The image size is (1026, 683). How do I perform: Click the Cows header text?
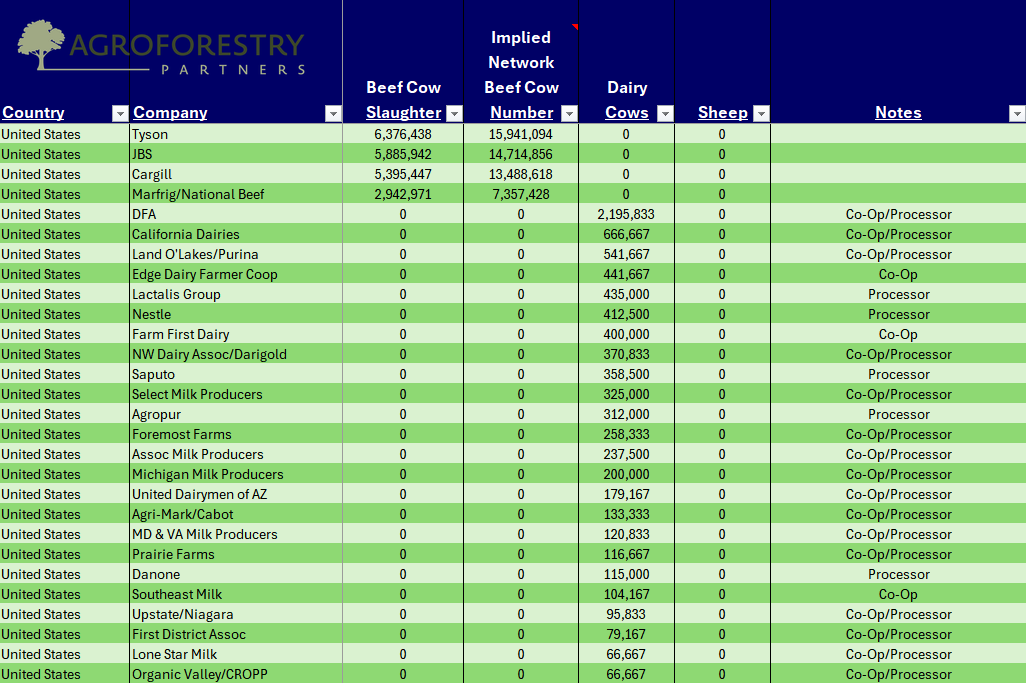tap(627, 113)
